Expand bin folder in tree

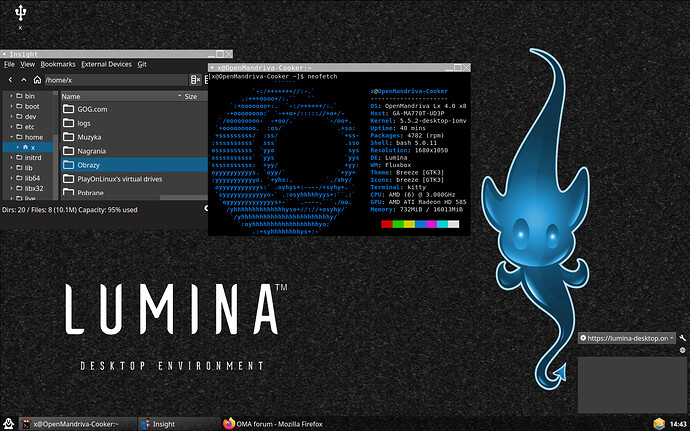11,96
